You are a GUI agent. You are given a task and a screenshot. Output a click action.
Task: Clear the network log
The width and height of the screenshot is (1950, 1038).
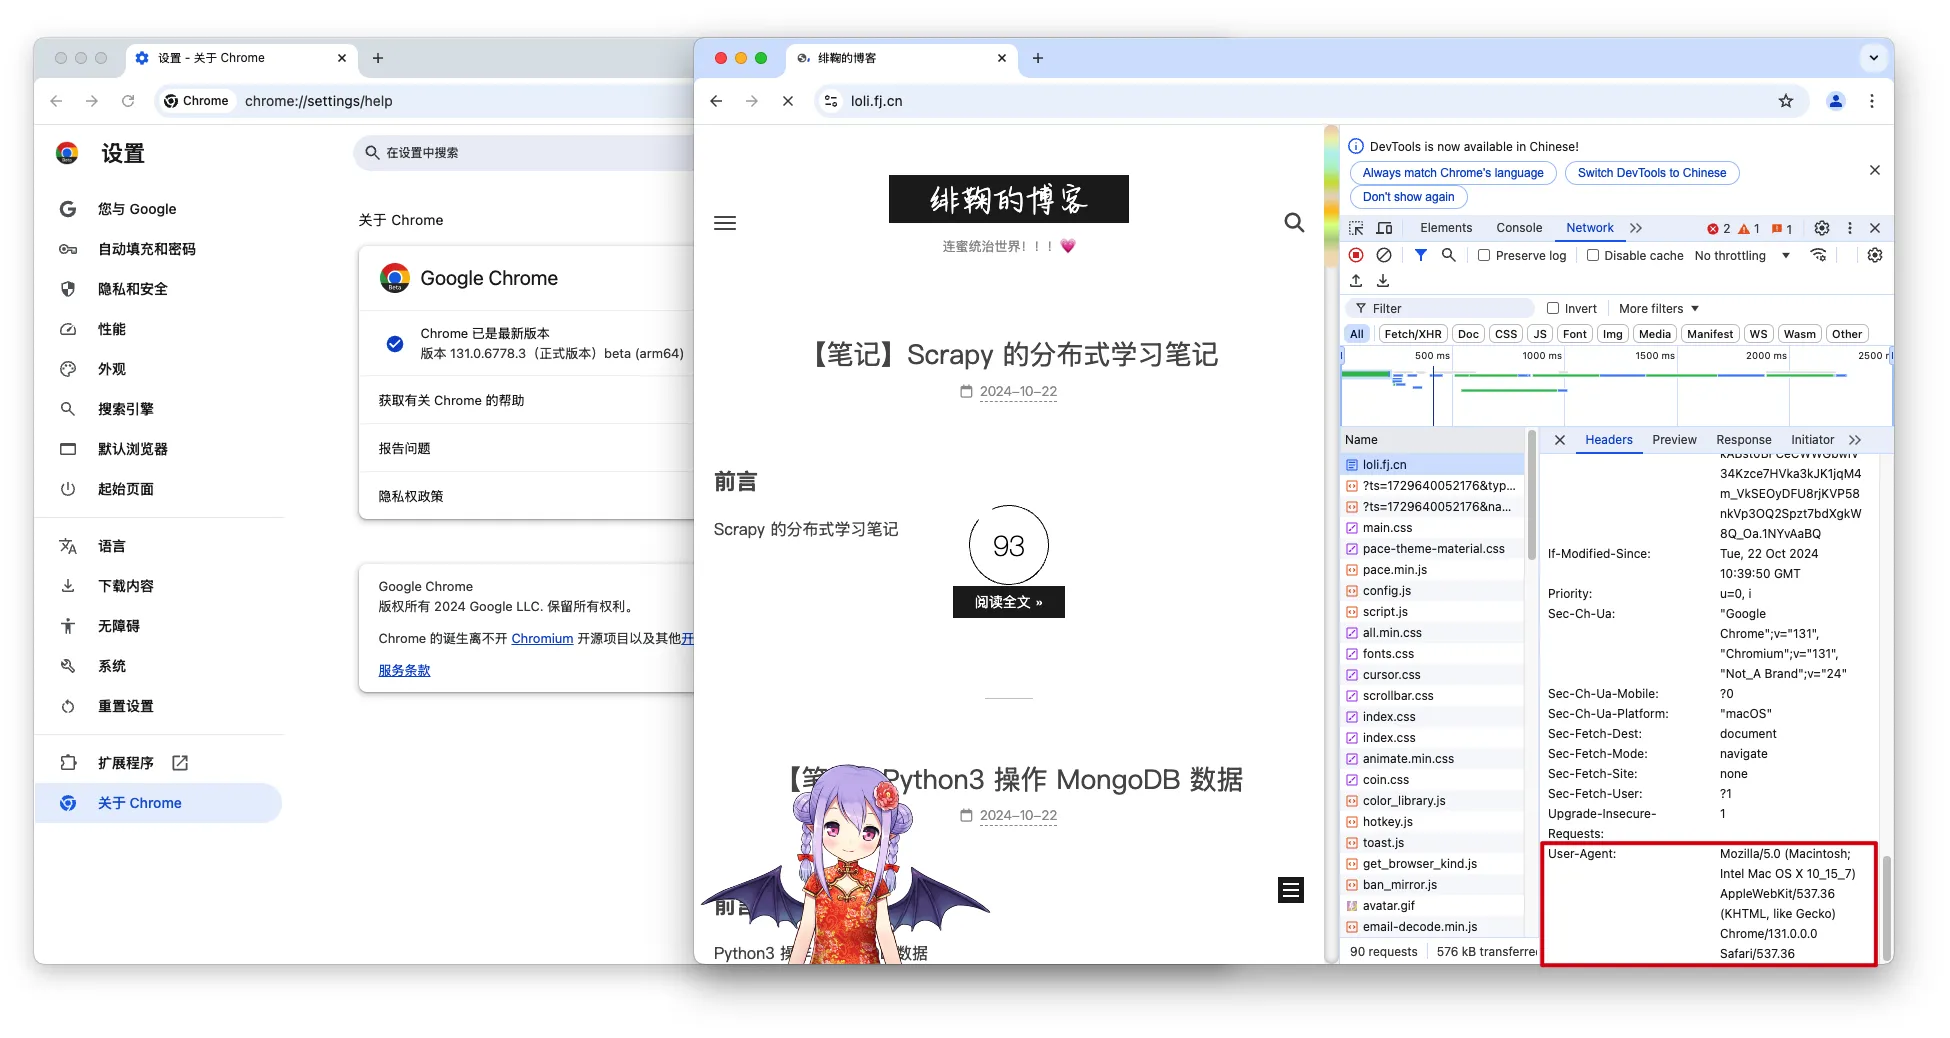[1384, 256]
